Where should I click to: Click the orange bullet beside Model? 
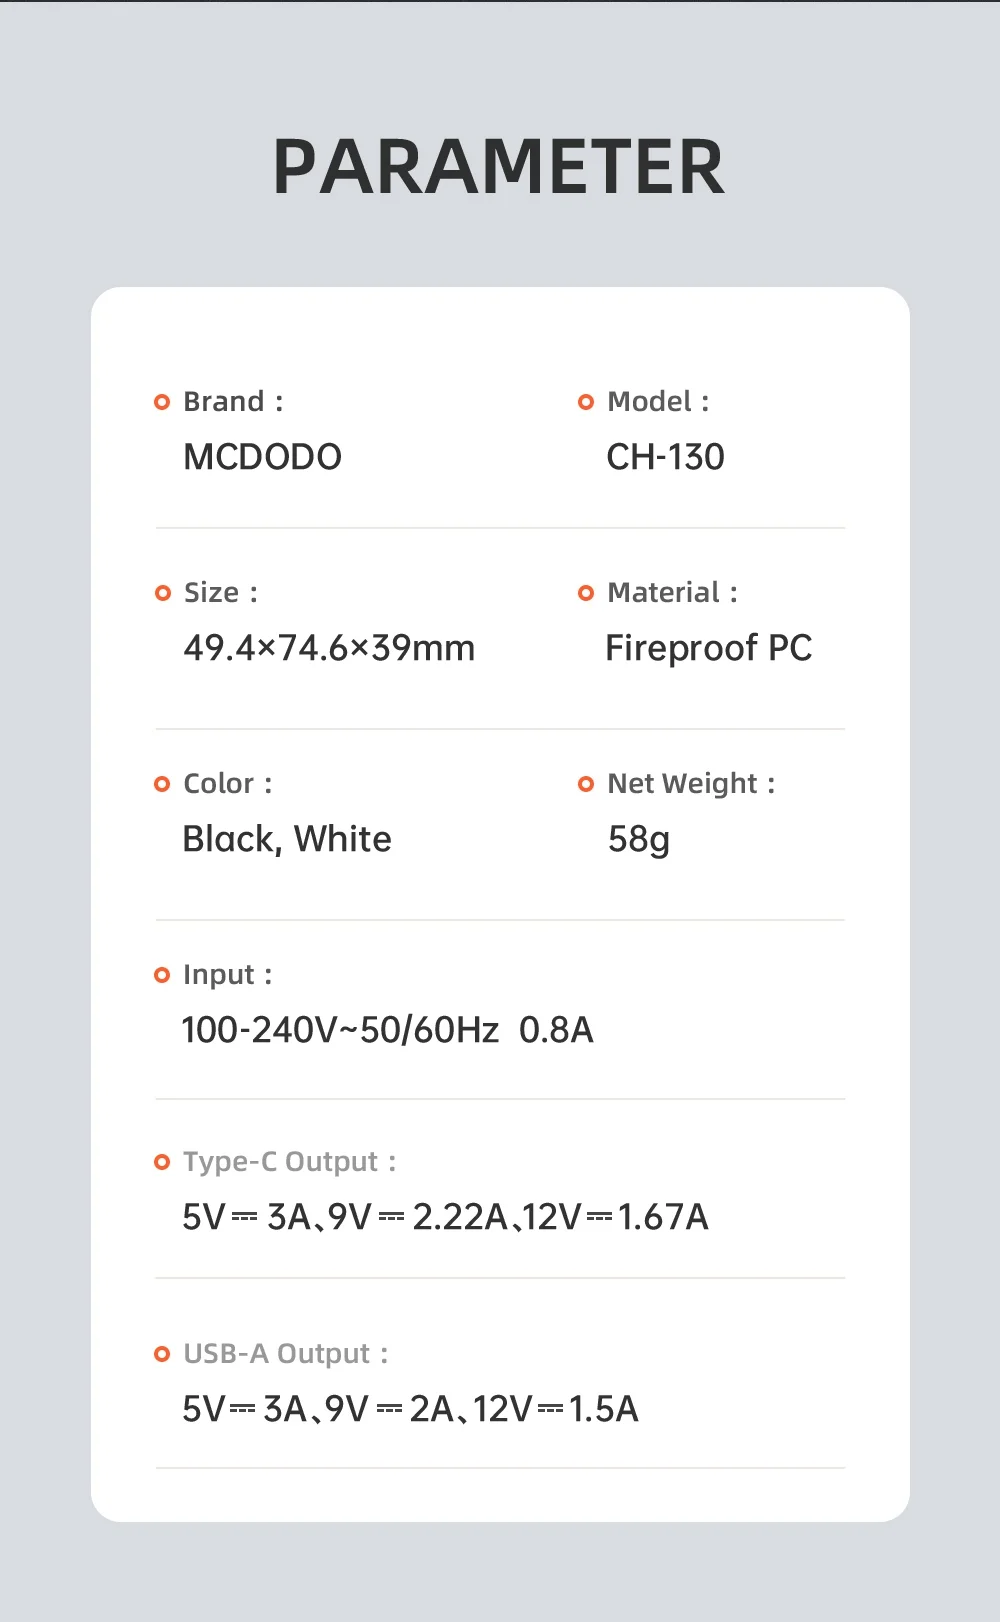point(586,402)
